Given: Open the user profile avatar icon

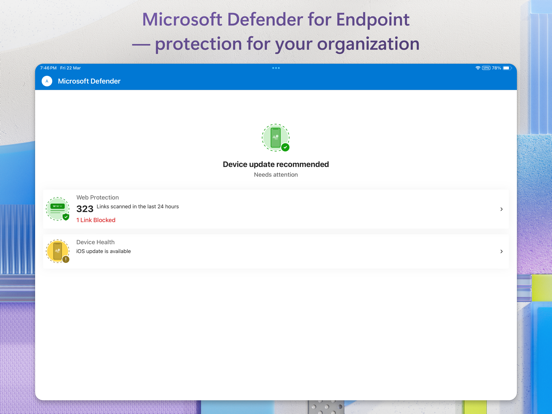Looking at the screenshot, I should pos(47,81).
